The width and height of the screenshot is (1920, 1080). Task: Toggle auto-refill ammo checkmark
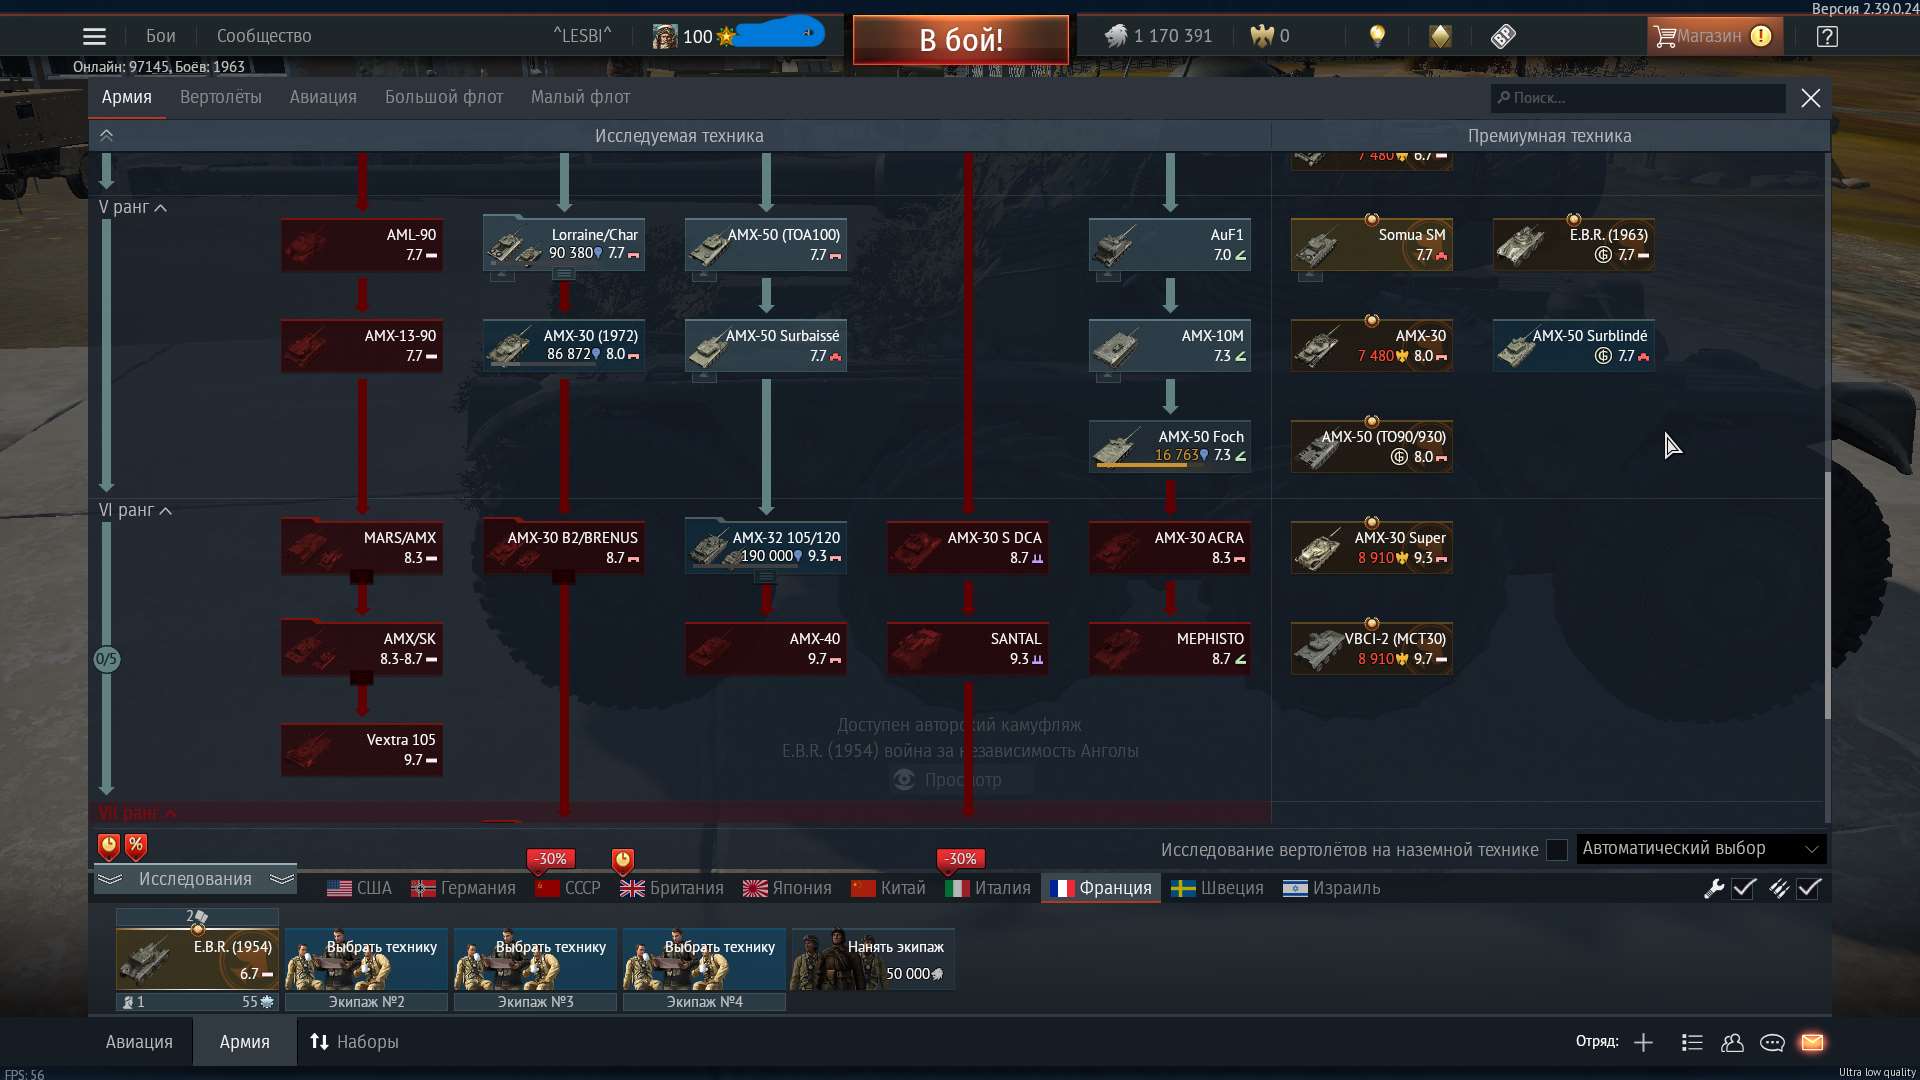click(x=1809, y=888)
